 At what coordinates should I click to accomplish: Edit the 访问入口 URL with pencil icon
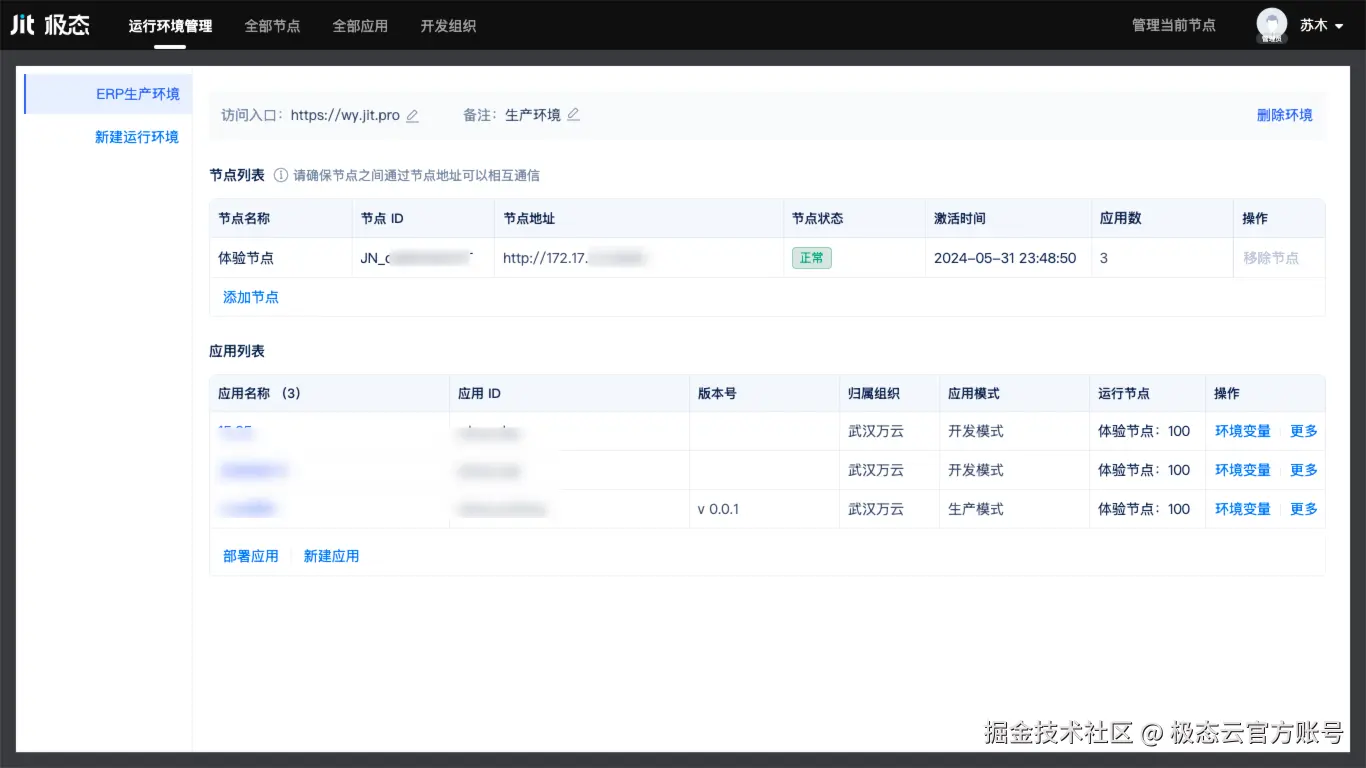(412, 116)
